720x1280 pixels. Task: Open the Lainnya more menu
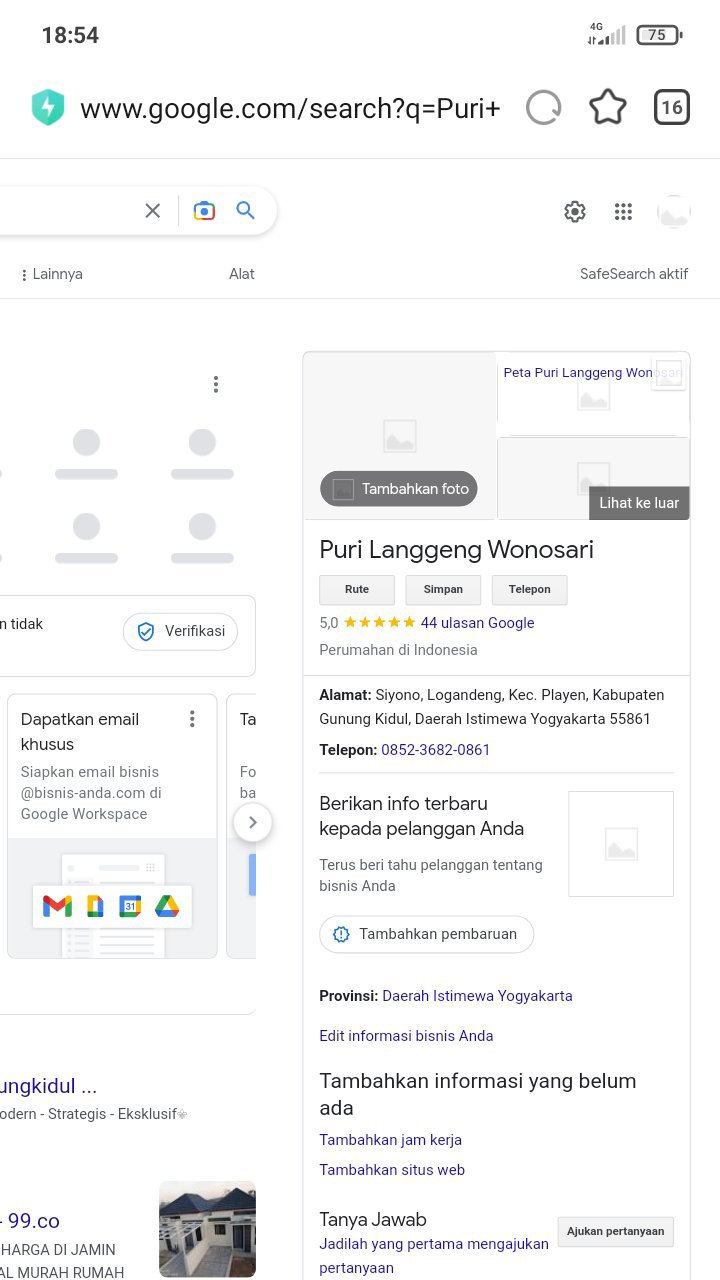(52, 274)
